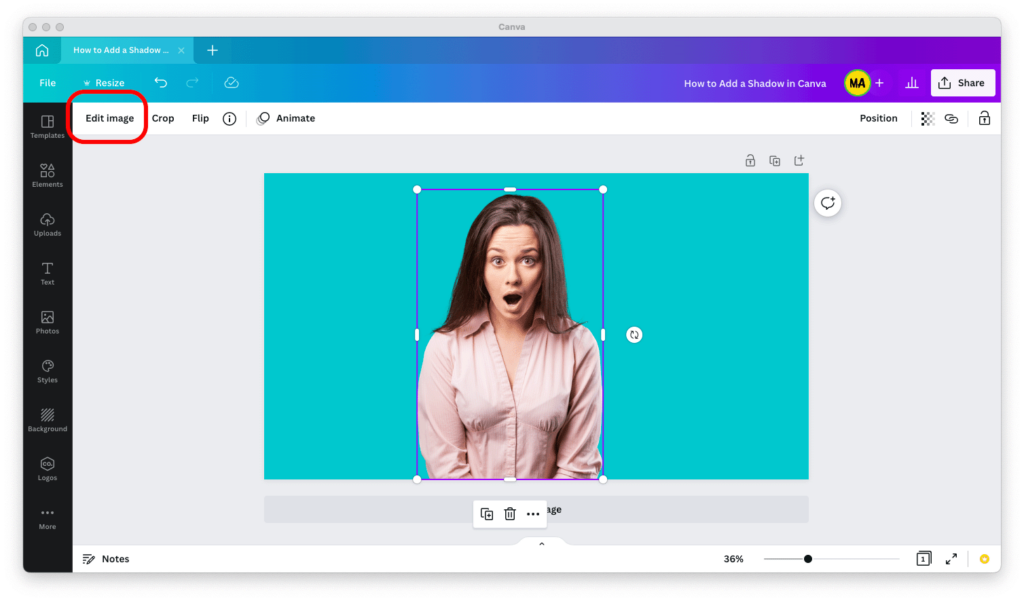Close the How to Add a Shadow tab
The height and width of the screenshot is (601, 1024).
pos(181,50)
